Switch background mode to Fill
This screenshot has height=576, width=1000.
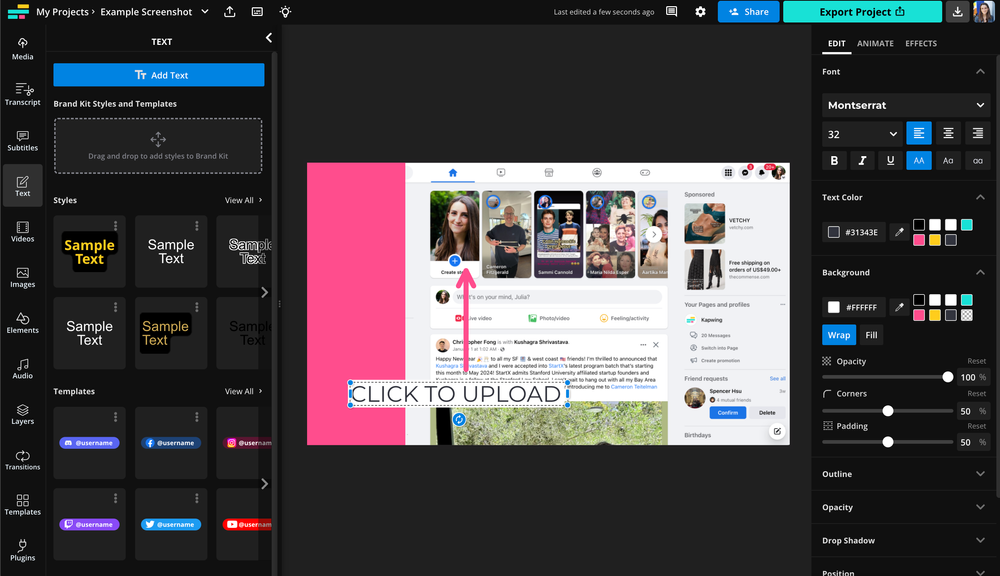tap(871, 334)
